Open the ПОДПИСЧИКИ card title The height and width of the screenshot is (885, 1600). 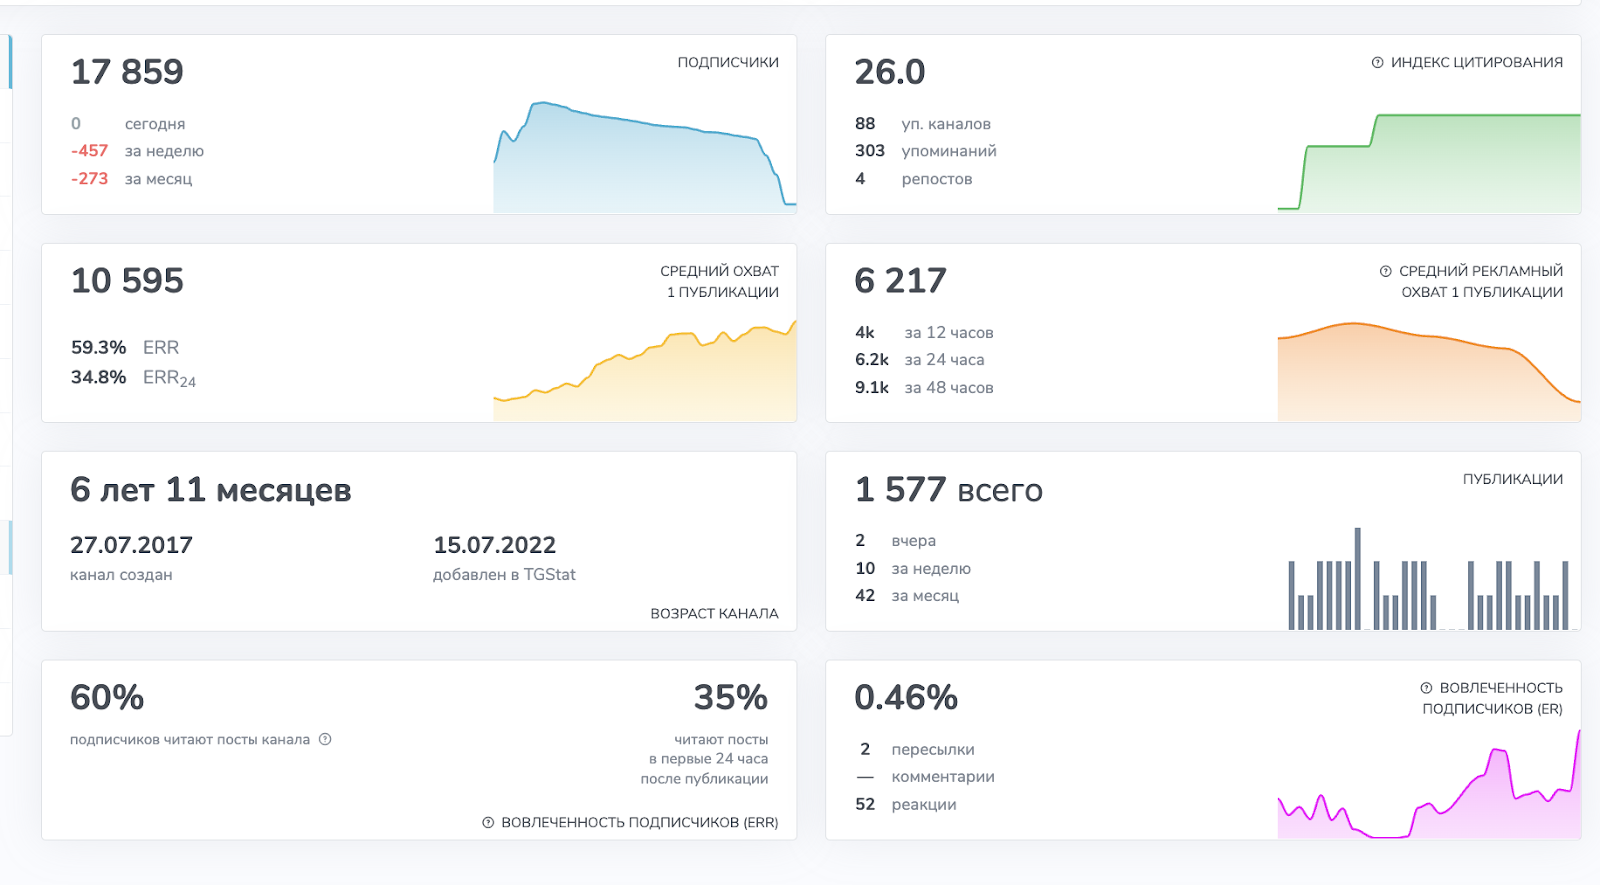click(x=728, y=62)
